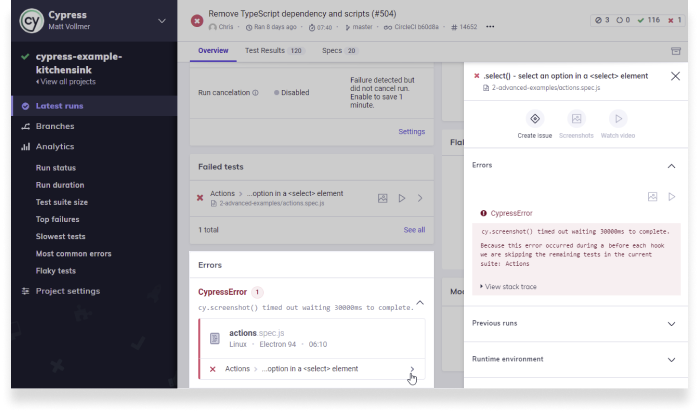Open screenshot icon for failed Actions test
This screenshot has height=414, width=699.
click(382, 198)
